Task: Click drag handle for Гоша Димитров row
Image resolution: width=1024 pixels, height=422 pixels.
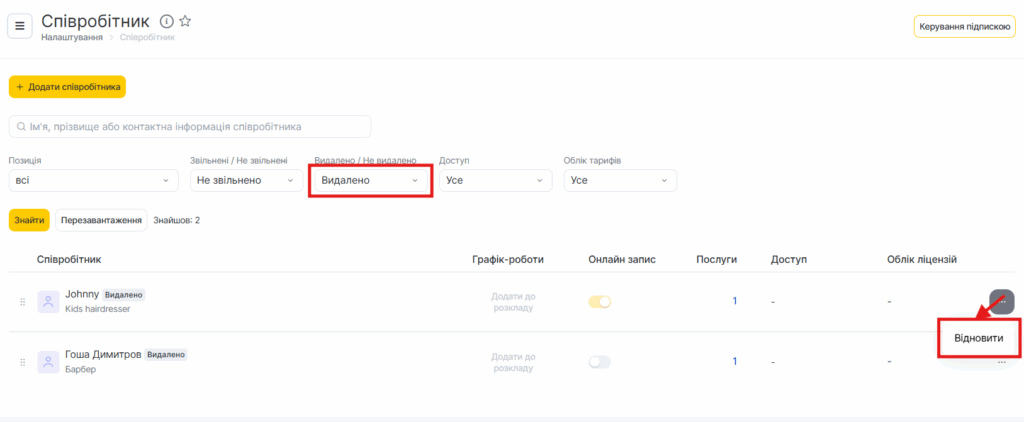Action: click(x=22, y=362)
